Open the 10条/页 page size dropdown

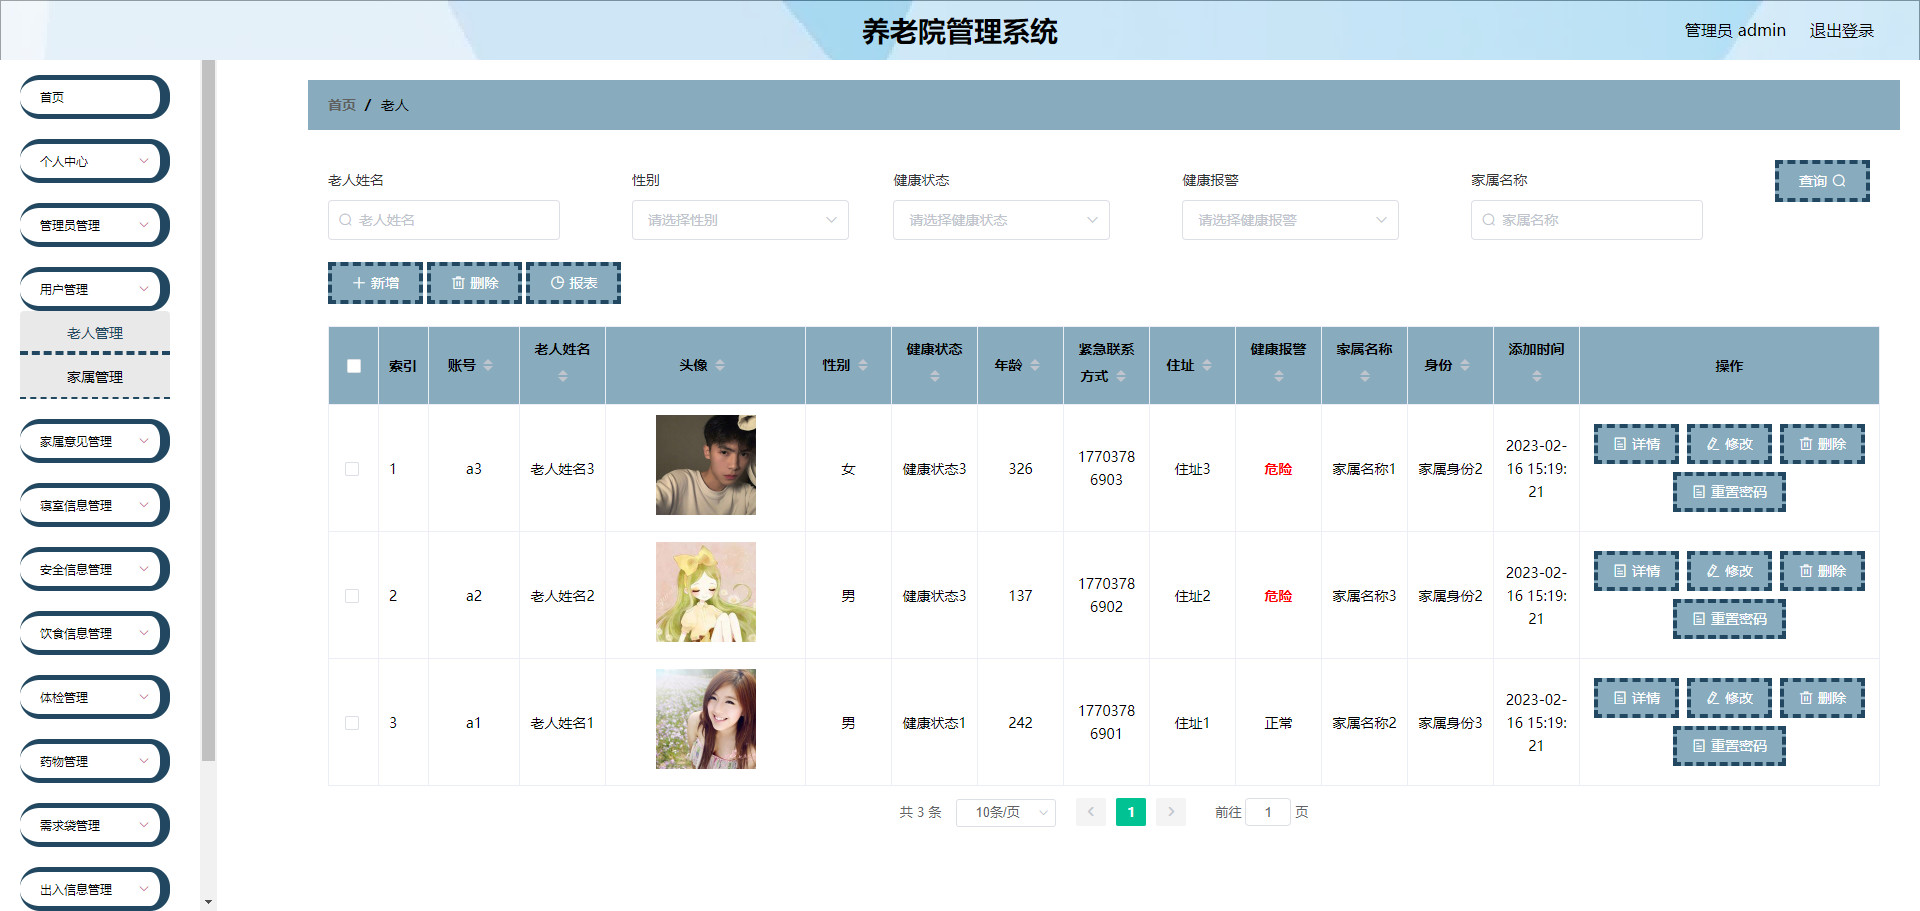click(1006, 812)
